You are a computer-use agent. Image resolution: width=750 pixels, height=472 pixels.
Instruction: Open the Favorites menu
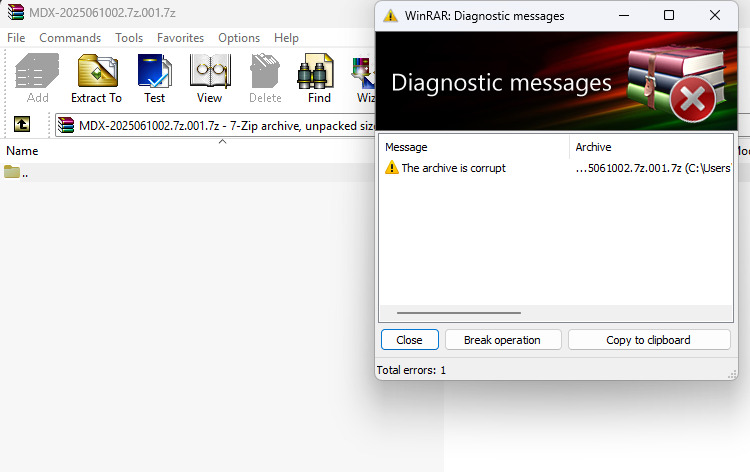pyautogui.click(x=180, y=38)
